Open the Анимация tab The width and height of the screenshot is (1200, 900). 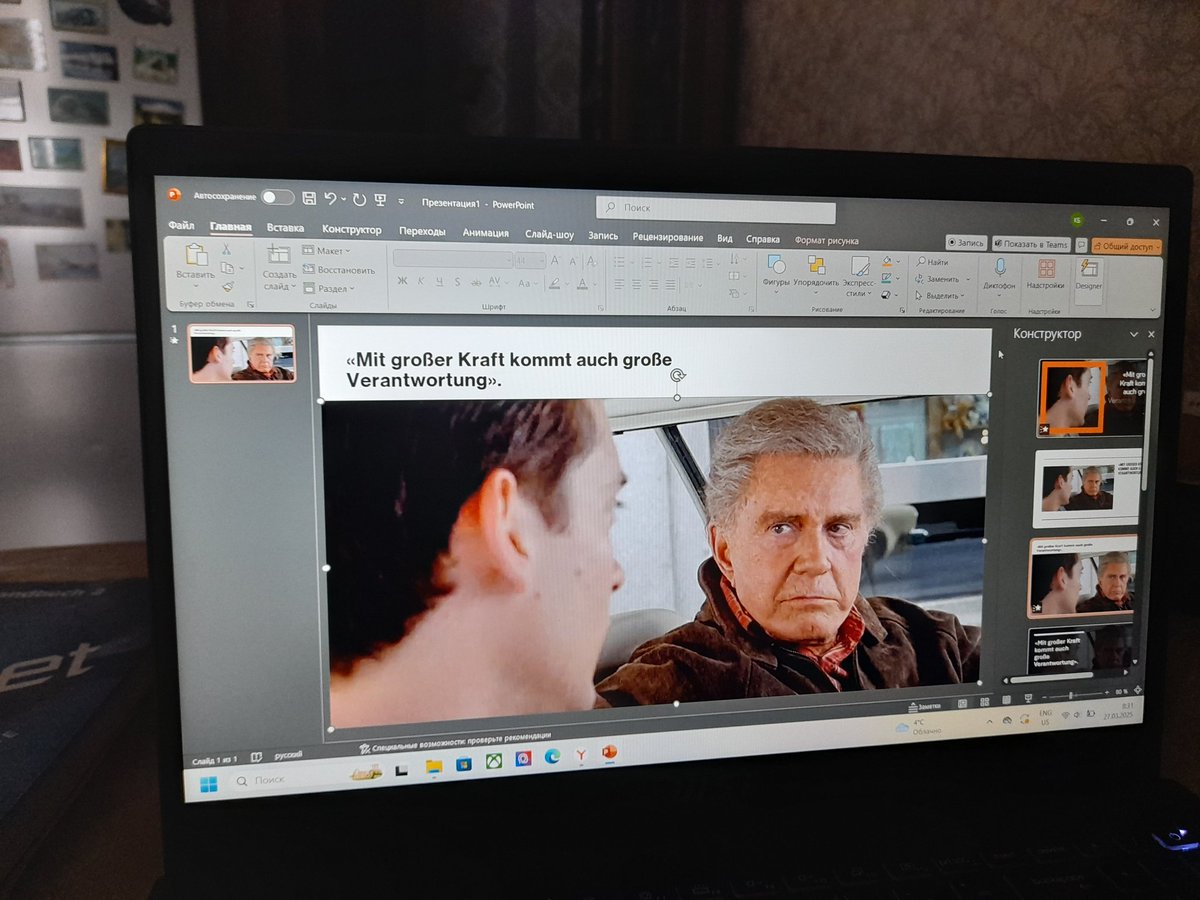point(485,233)
